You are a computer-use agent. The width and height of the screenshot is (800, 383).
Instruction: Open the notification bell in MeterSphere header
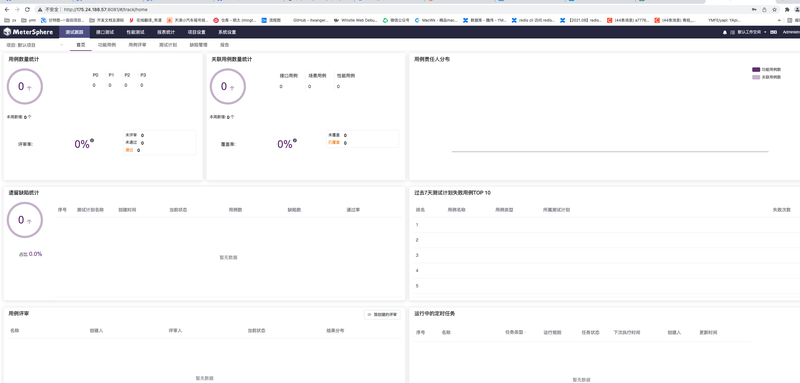725,32
